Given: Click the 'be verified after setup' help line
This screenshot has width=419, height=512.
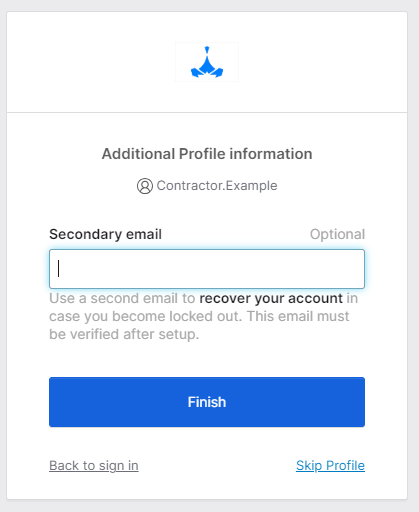Looking at the screenshot, I should coord(124,334).
